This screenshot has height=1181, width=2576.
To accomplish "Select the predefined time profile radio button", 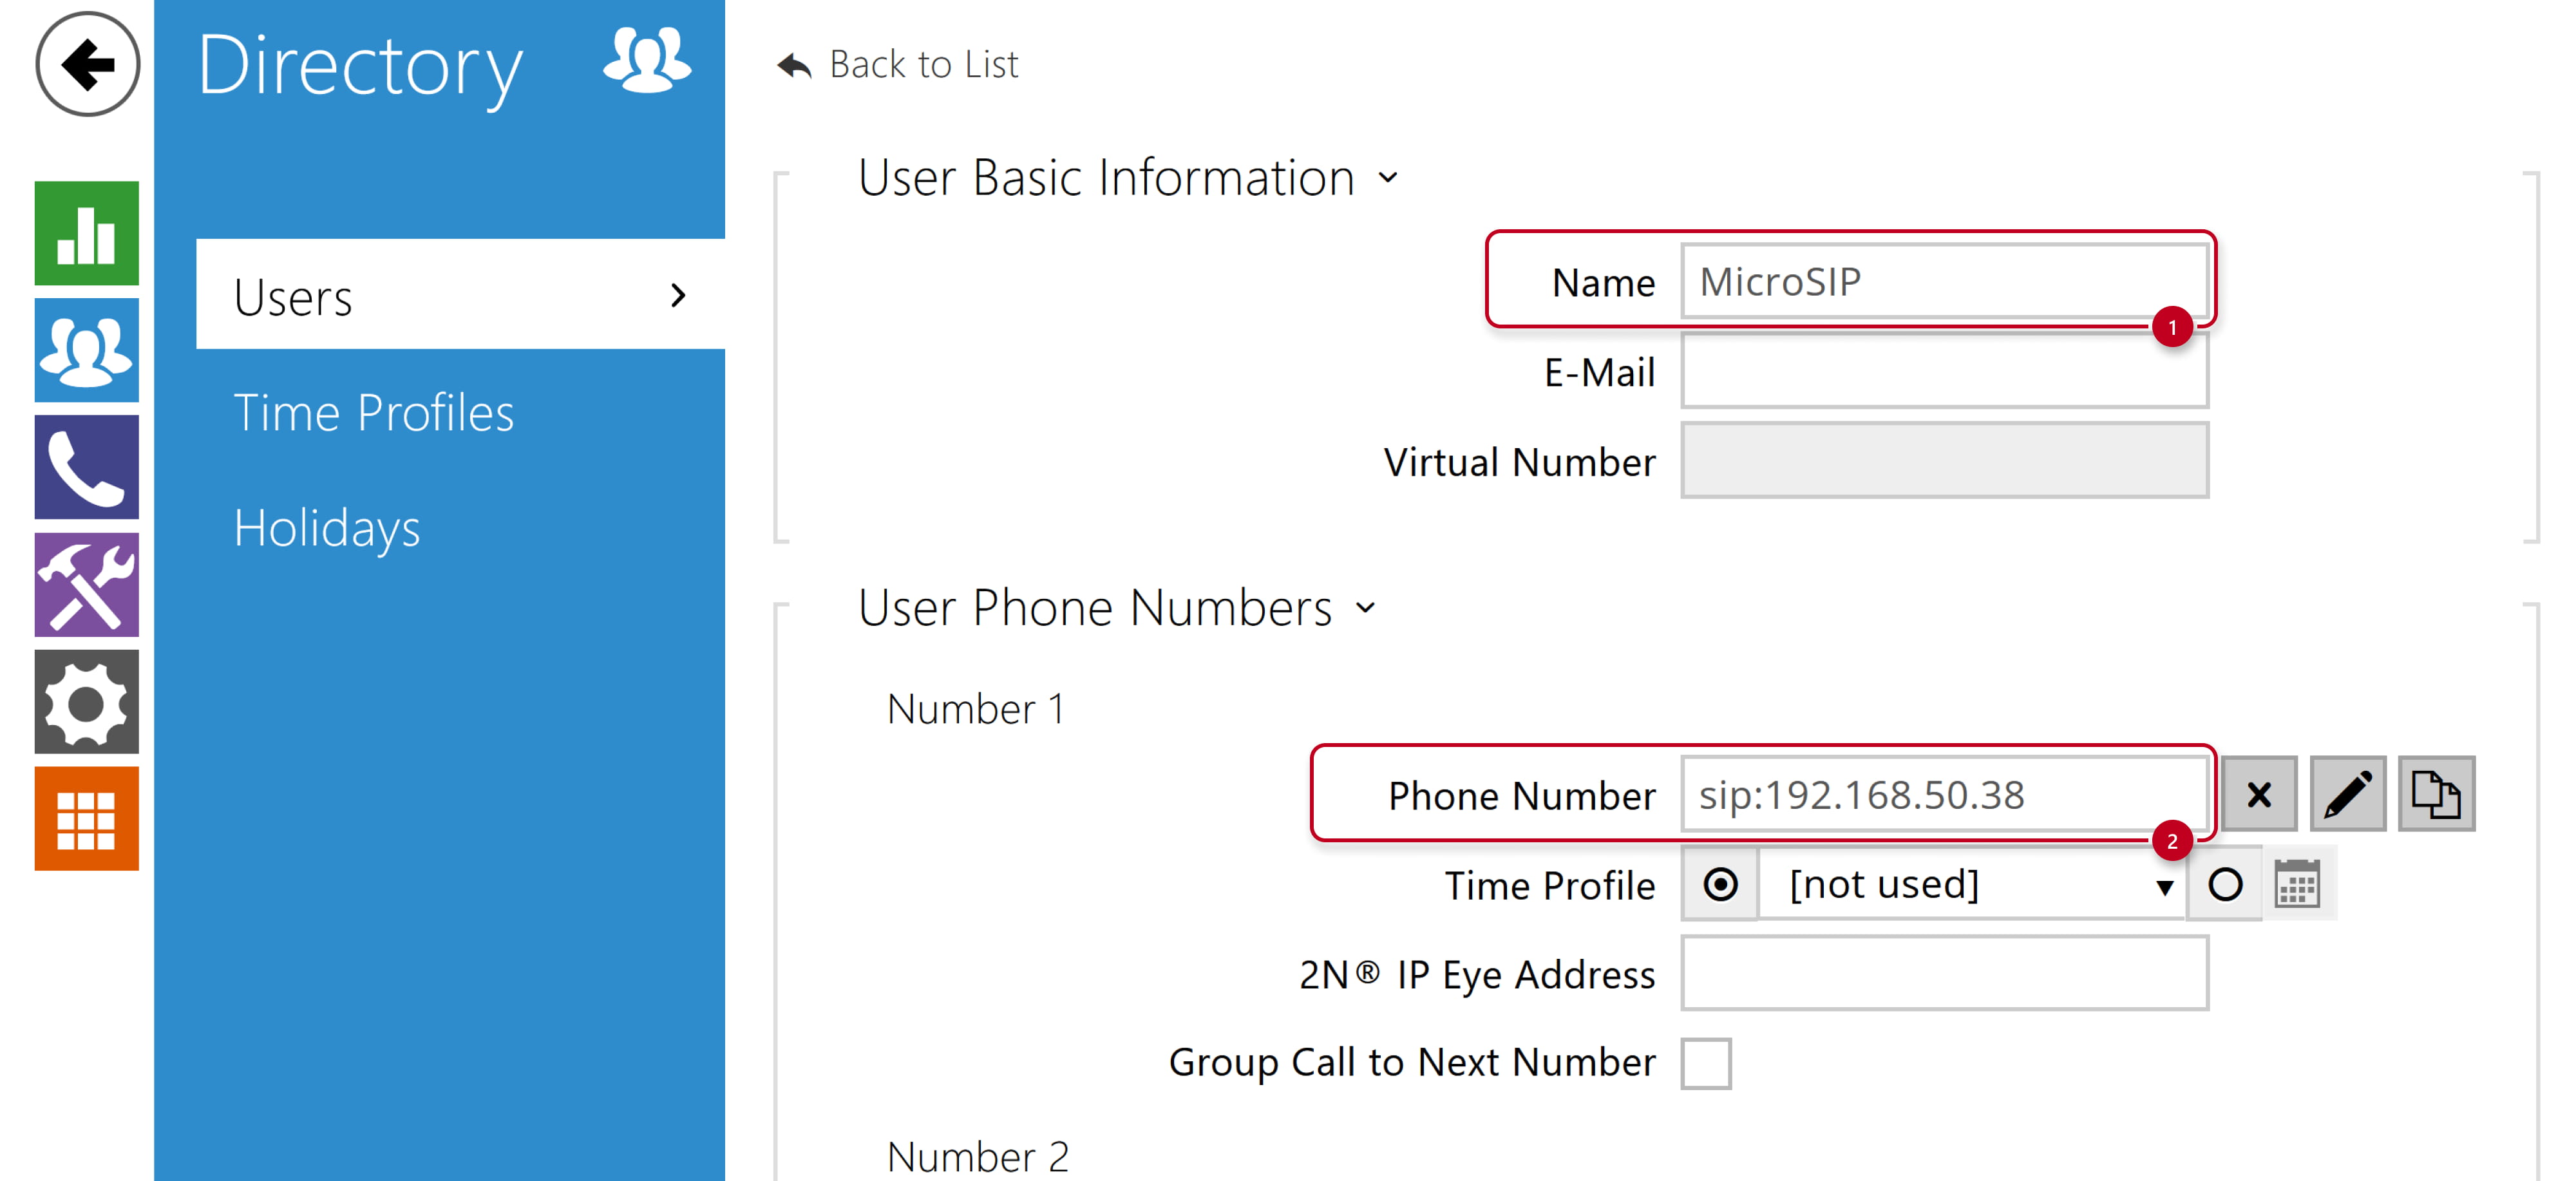I will (1720, 884).
